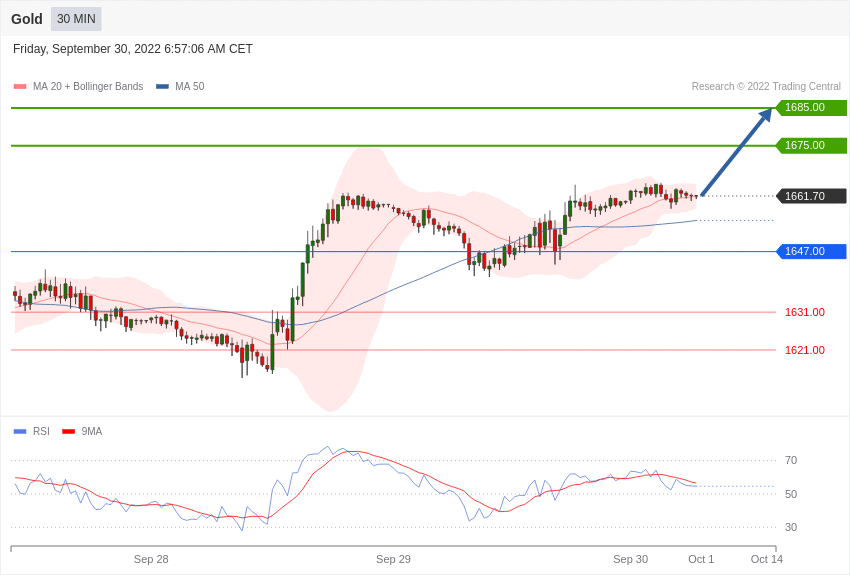Viewport: 850px width, 576px height.
Task: Click the RSI 30 level label
Action: pos(791,527)
